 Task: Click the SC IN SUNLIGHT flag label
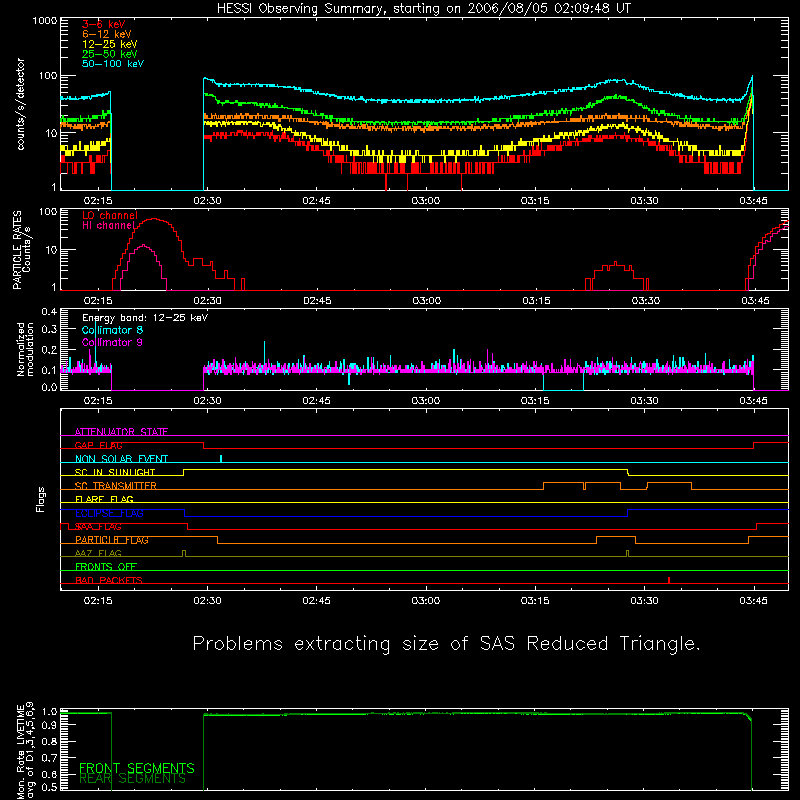click(115, 472)
